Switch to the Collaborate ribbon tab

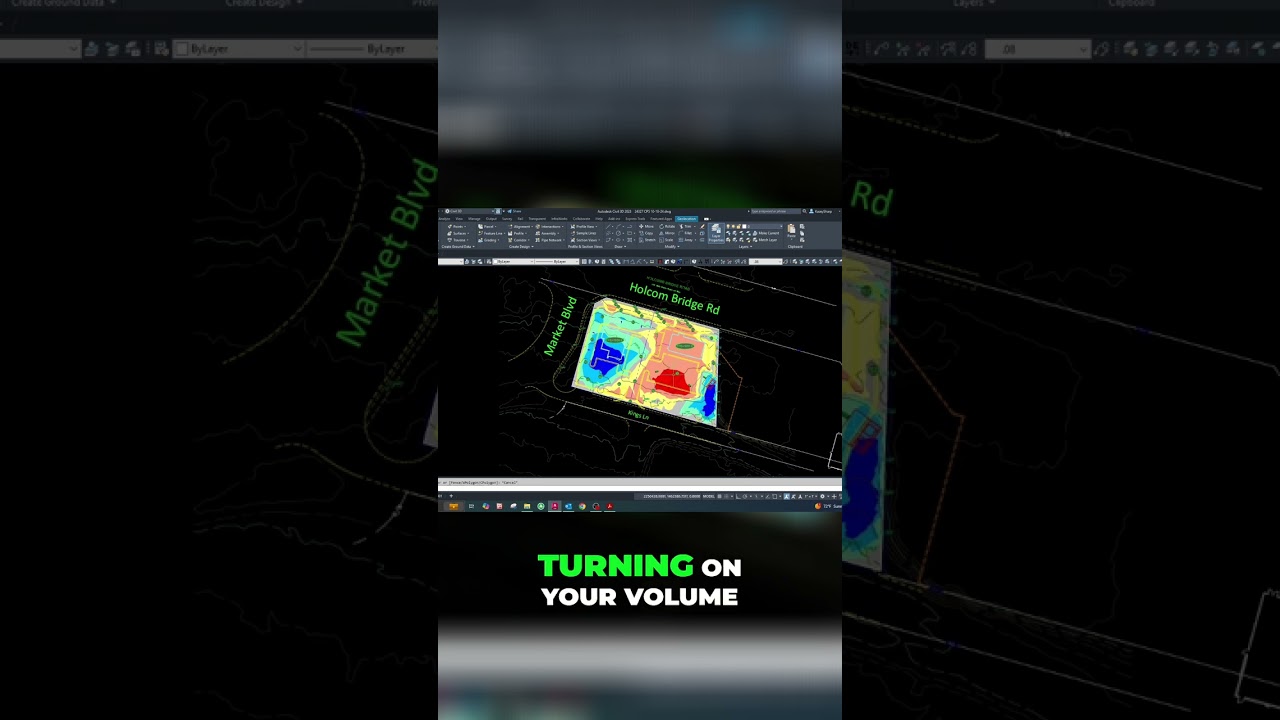pos(581,219)
